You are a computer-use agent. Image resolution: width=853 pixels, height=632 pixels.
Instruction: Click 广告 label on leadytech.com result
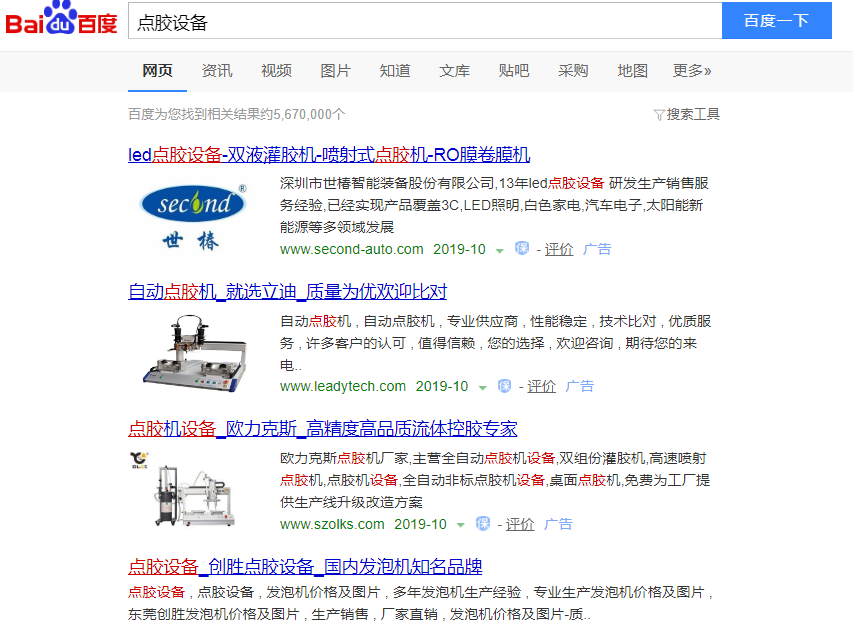point(579,386)
